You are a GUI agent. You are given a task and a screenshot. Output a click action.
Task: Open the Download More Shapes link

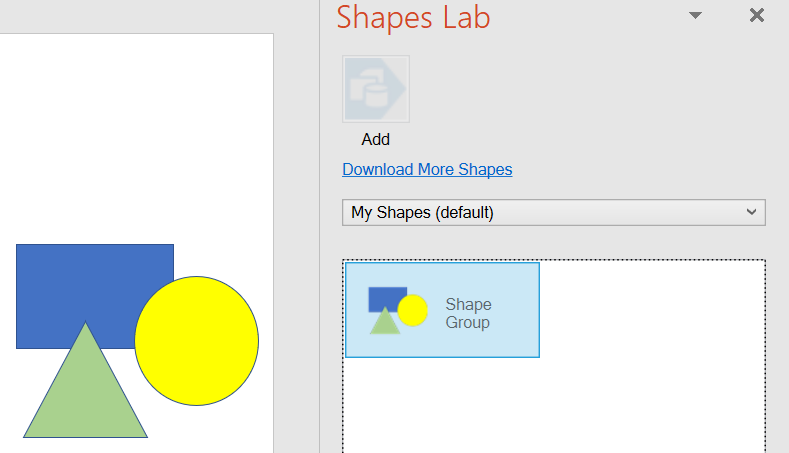pos(427,169)
